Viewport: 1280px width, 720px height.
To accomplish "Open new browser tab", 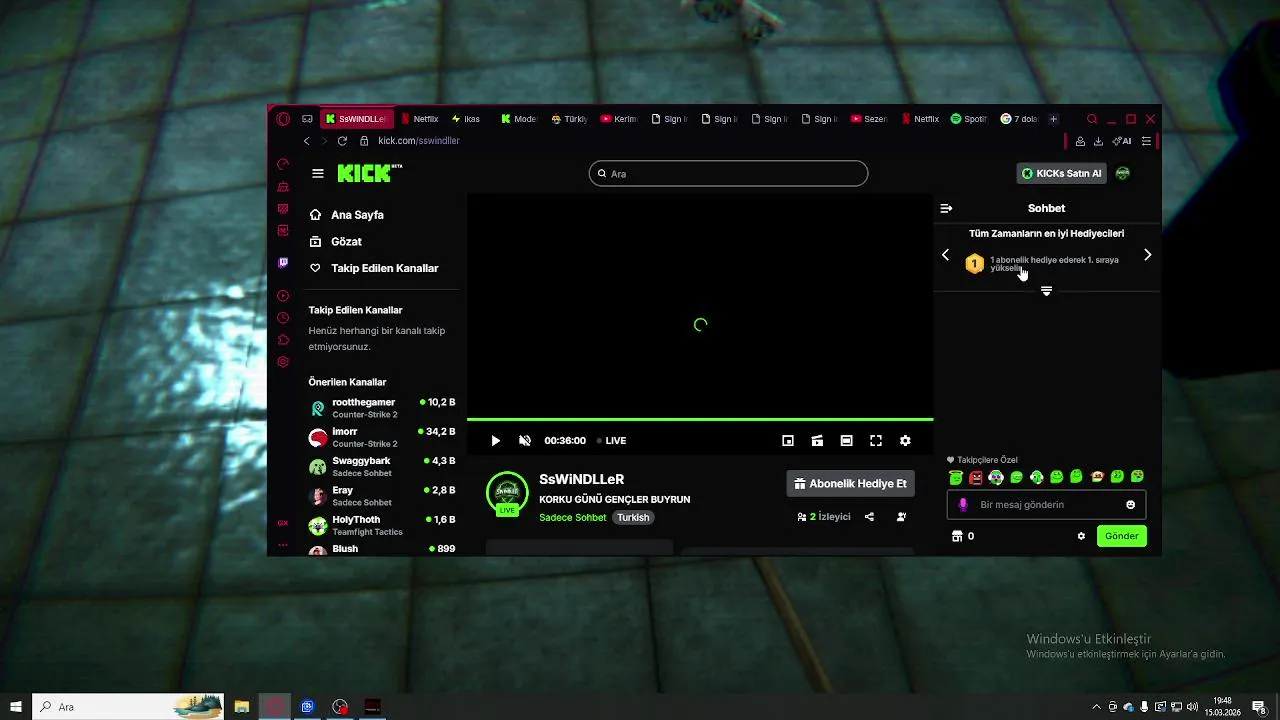I will (x=1053, y=119).
